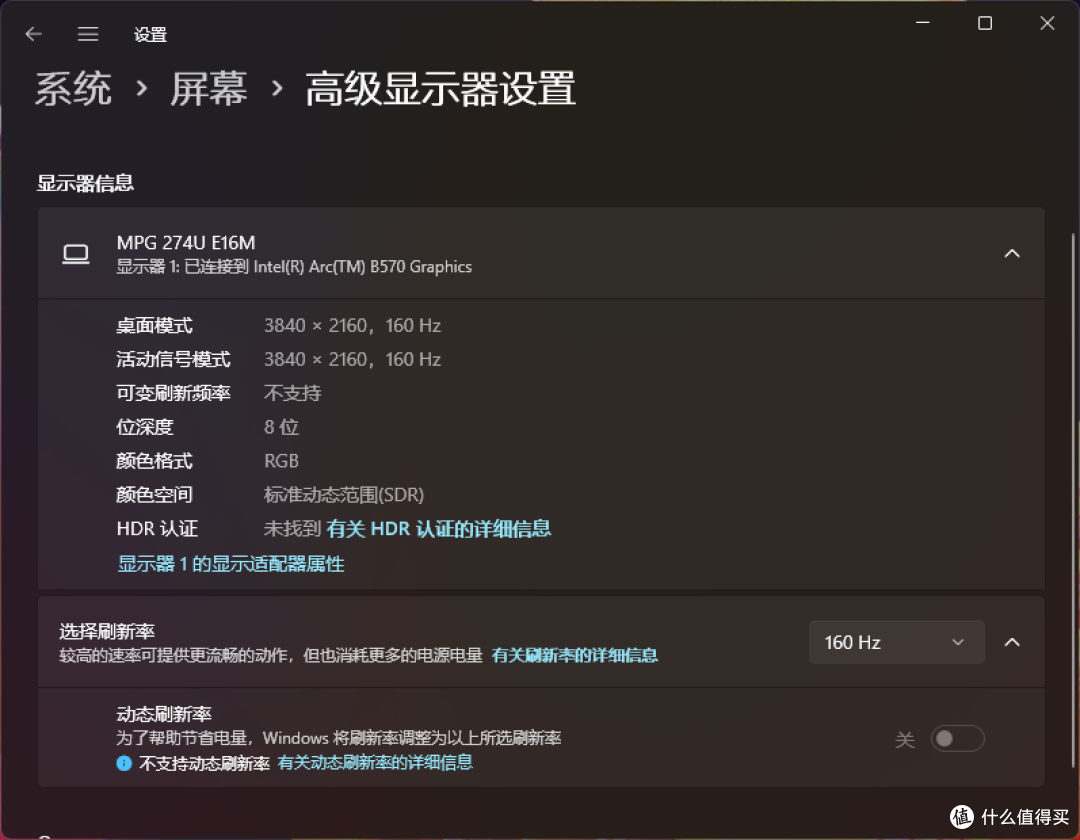Collapse the MPG 274U E16M display card
The width and height of the screenshot is (1080, 840).
tap(1012, 253)
